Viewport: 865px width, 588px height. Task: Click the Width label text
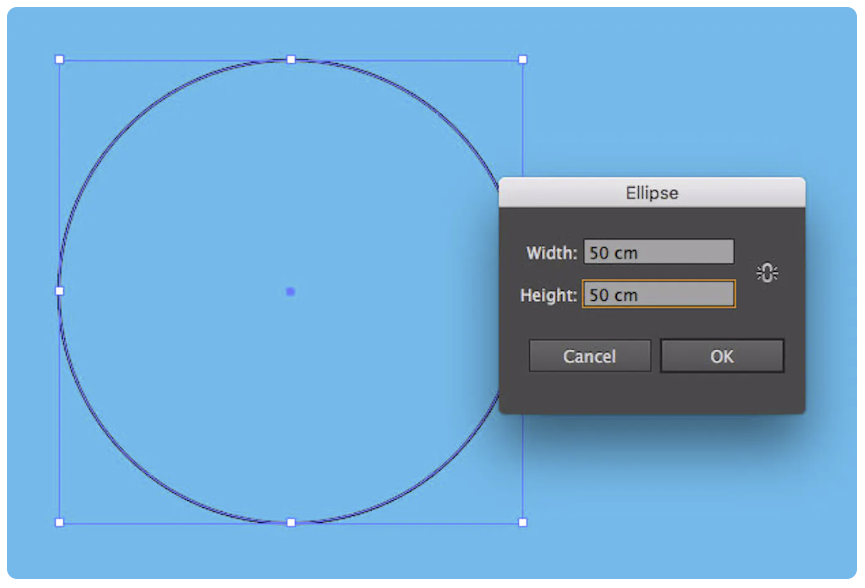551,253
